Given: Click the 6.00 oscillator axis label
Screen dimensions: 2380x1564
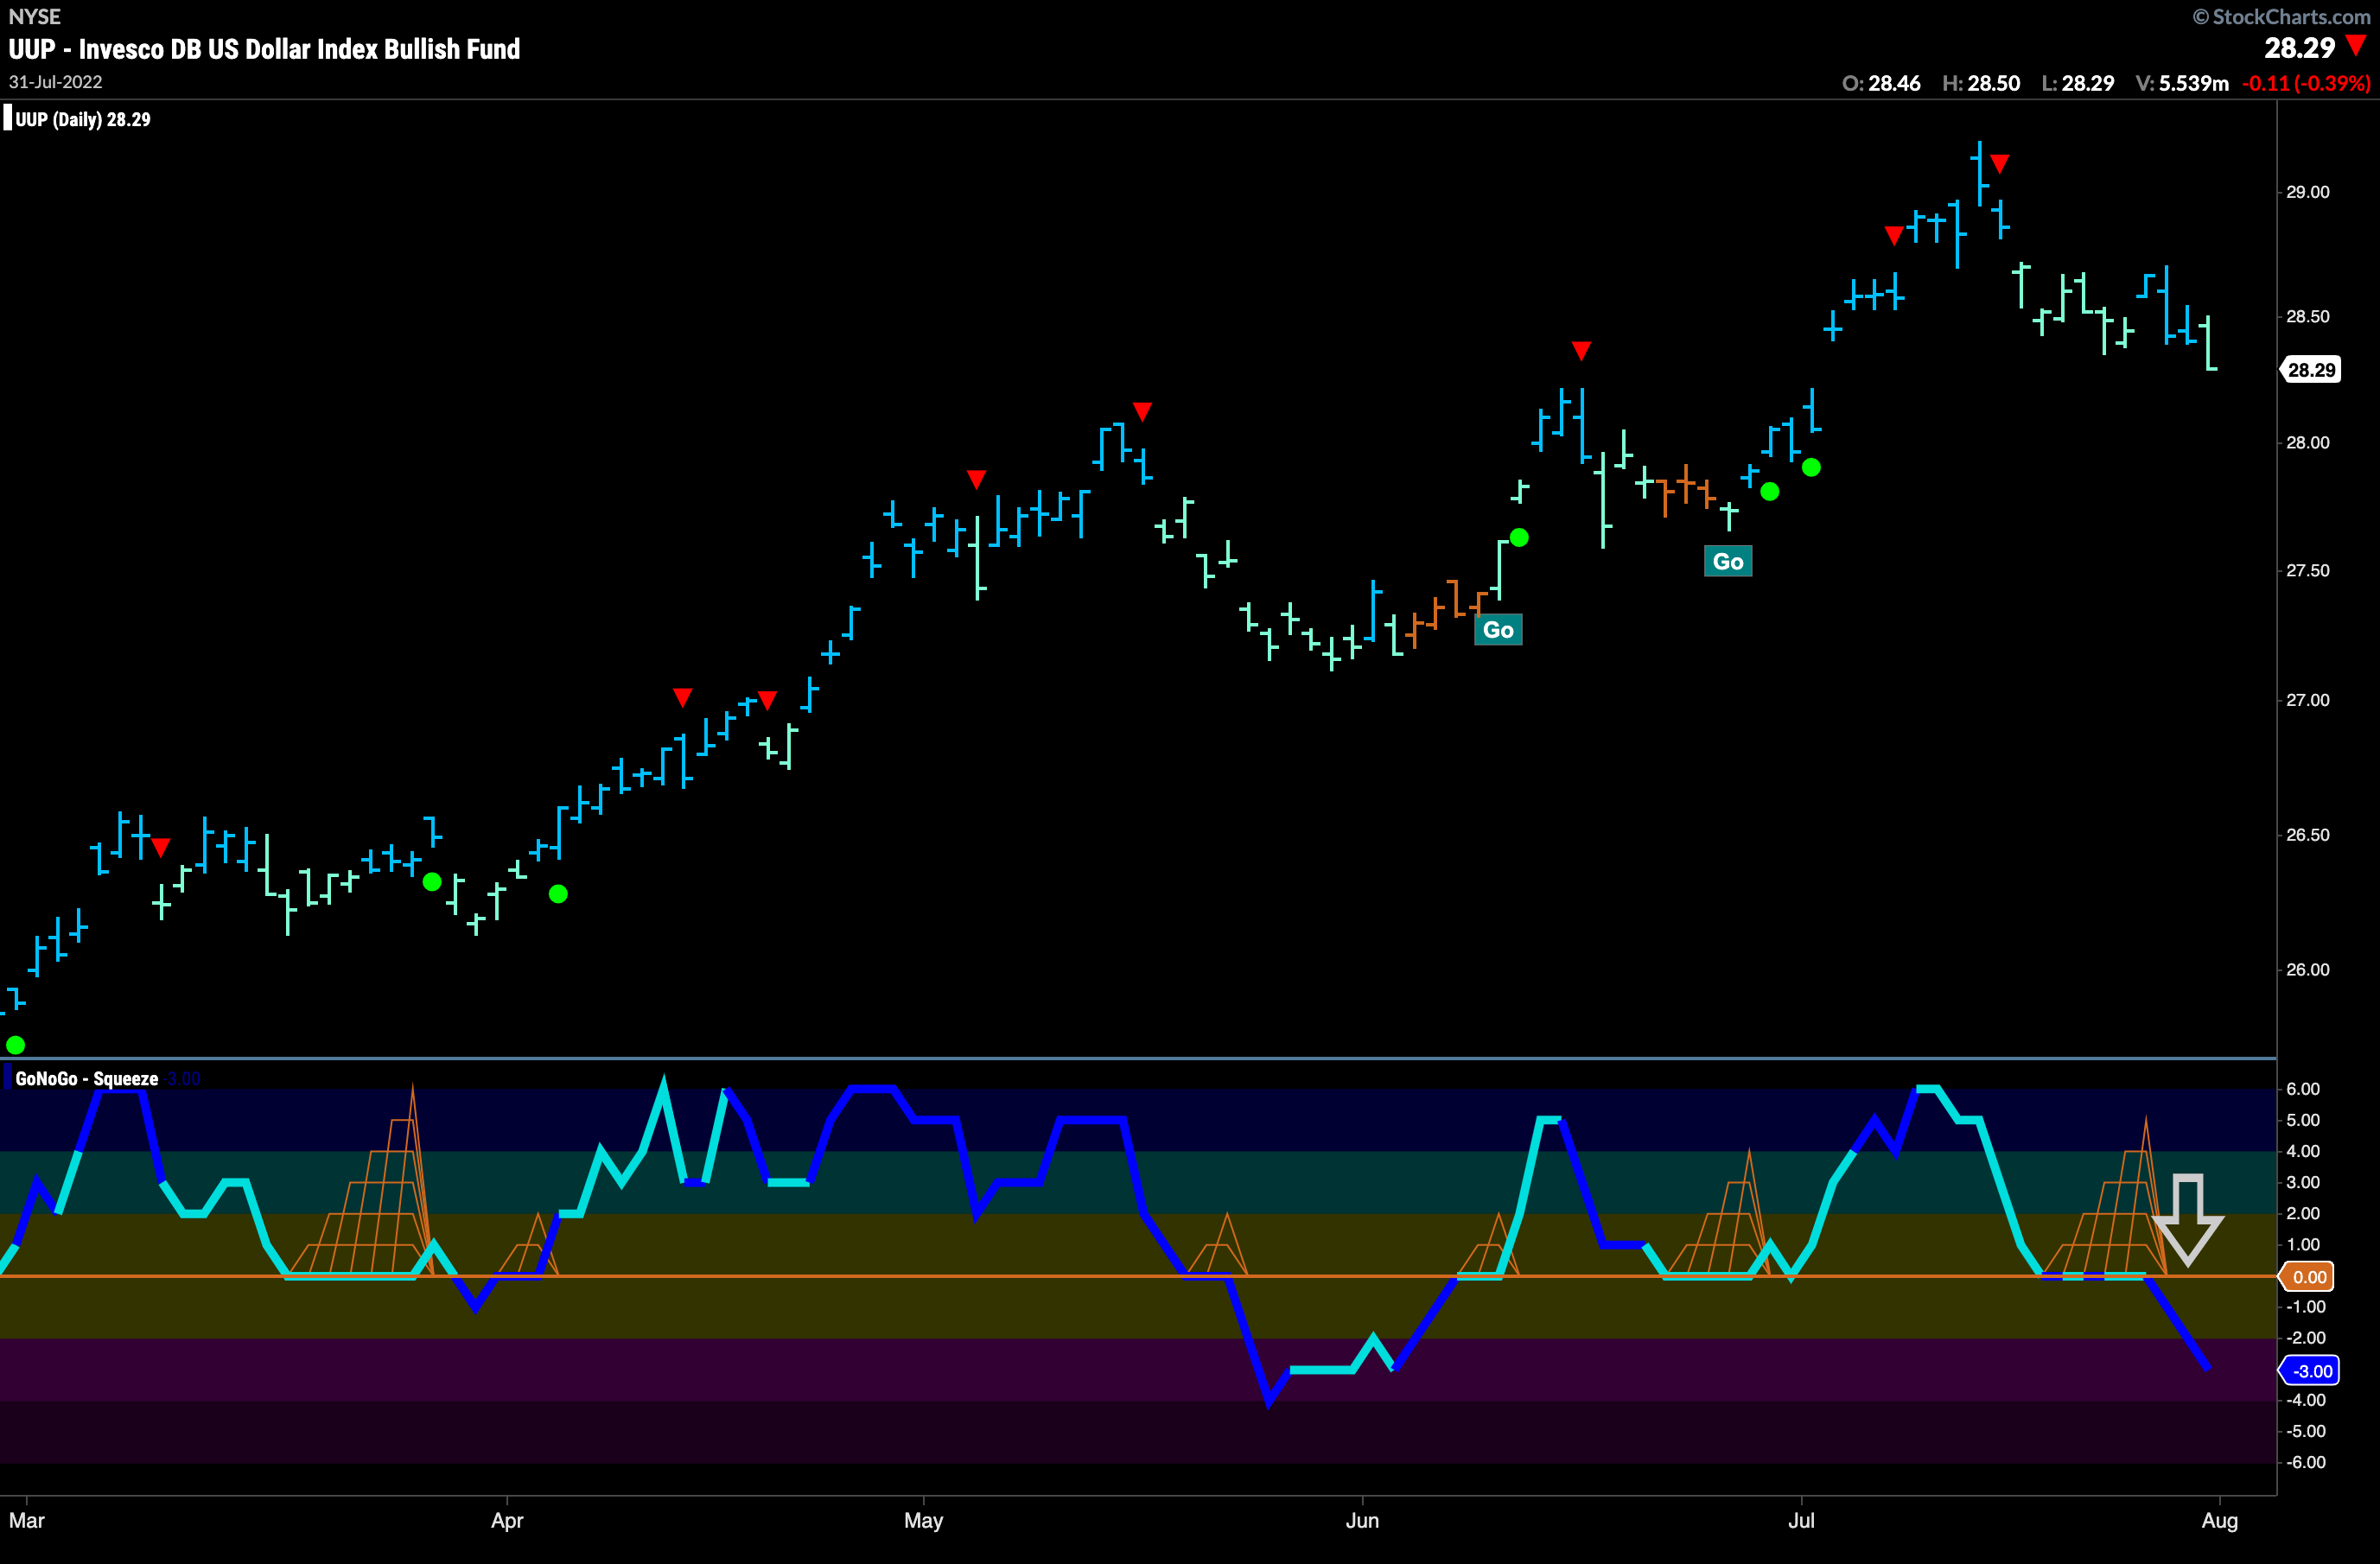Looking at the screenshot, I should tap(2303, 1089).
